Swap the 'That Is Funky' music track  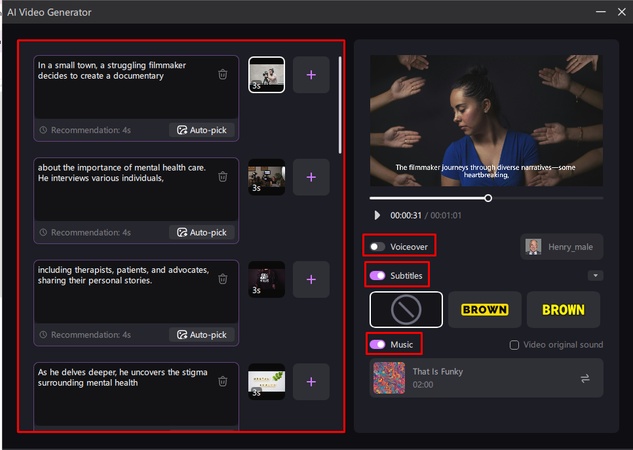585,378
